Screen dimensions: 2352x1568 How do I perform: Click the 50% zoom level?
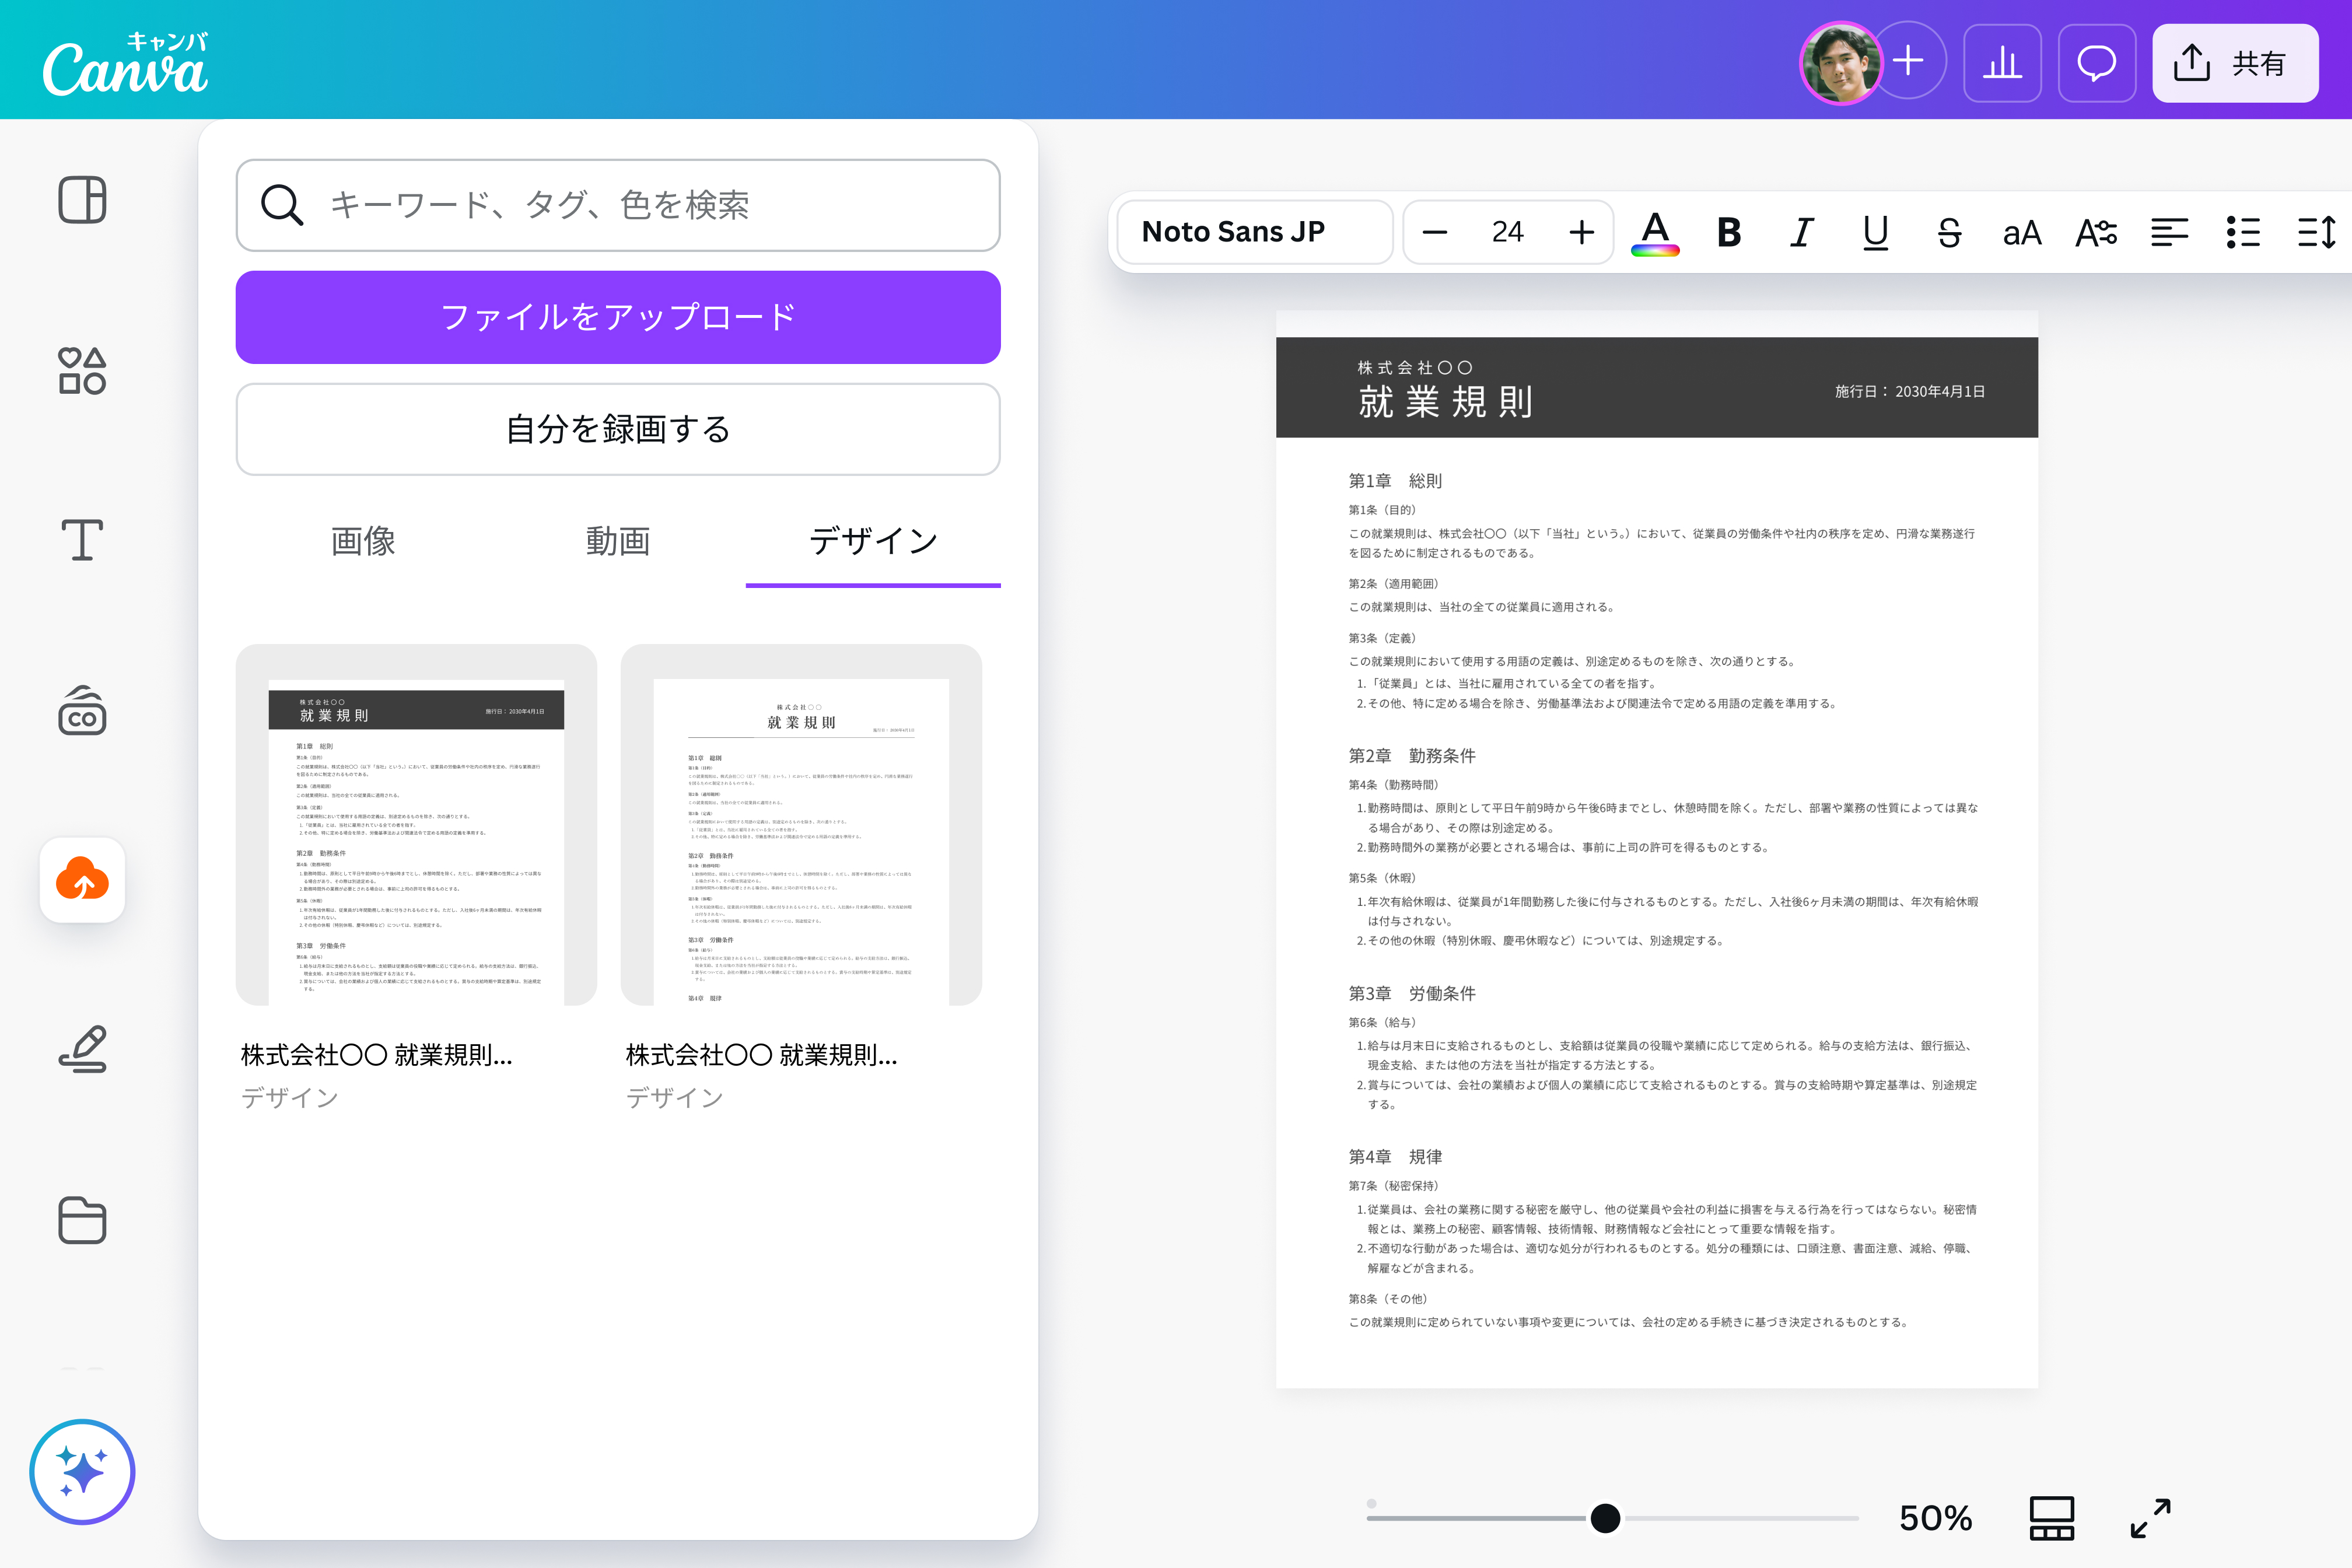coord(1935,1518)
